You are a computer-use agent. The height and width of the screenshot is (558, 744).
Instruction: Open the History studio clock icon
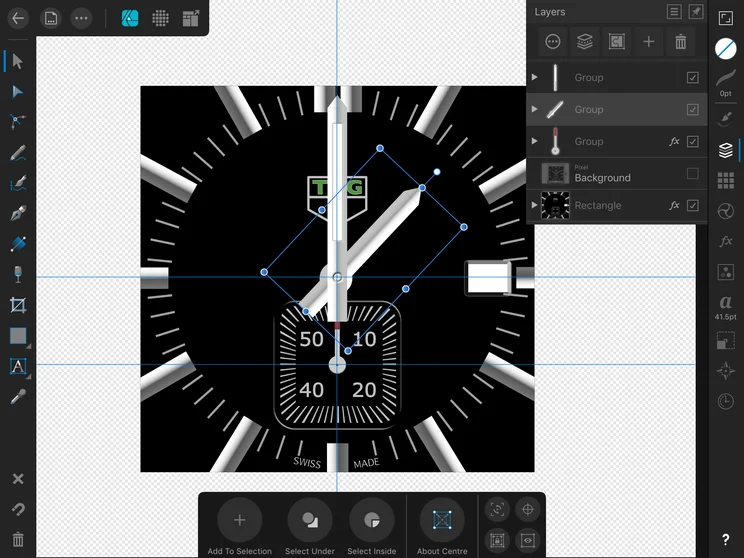(x=725, y=401)
